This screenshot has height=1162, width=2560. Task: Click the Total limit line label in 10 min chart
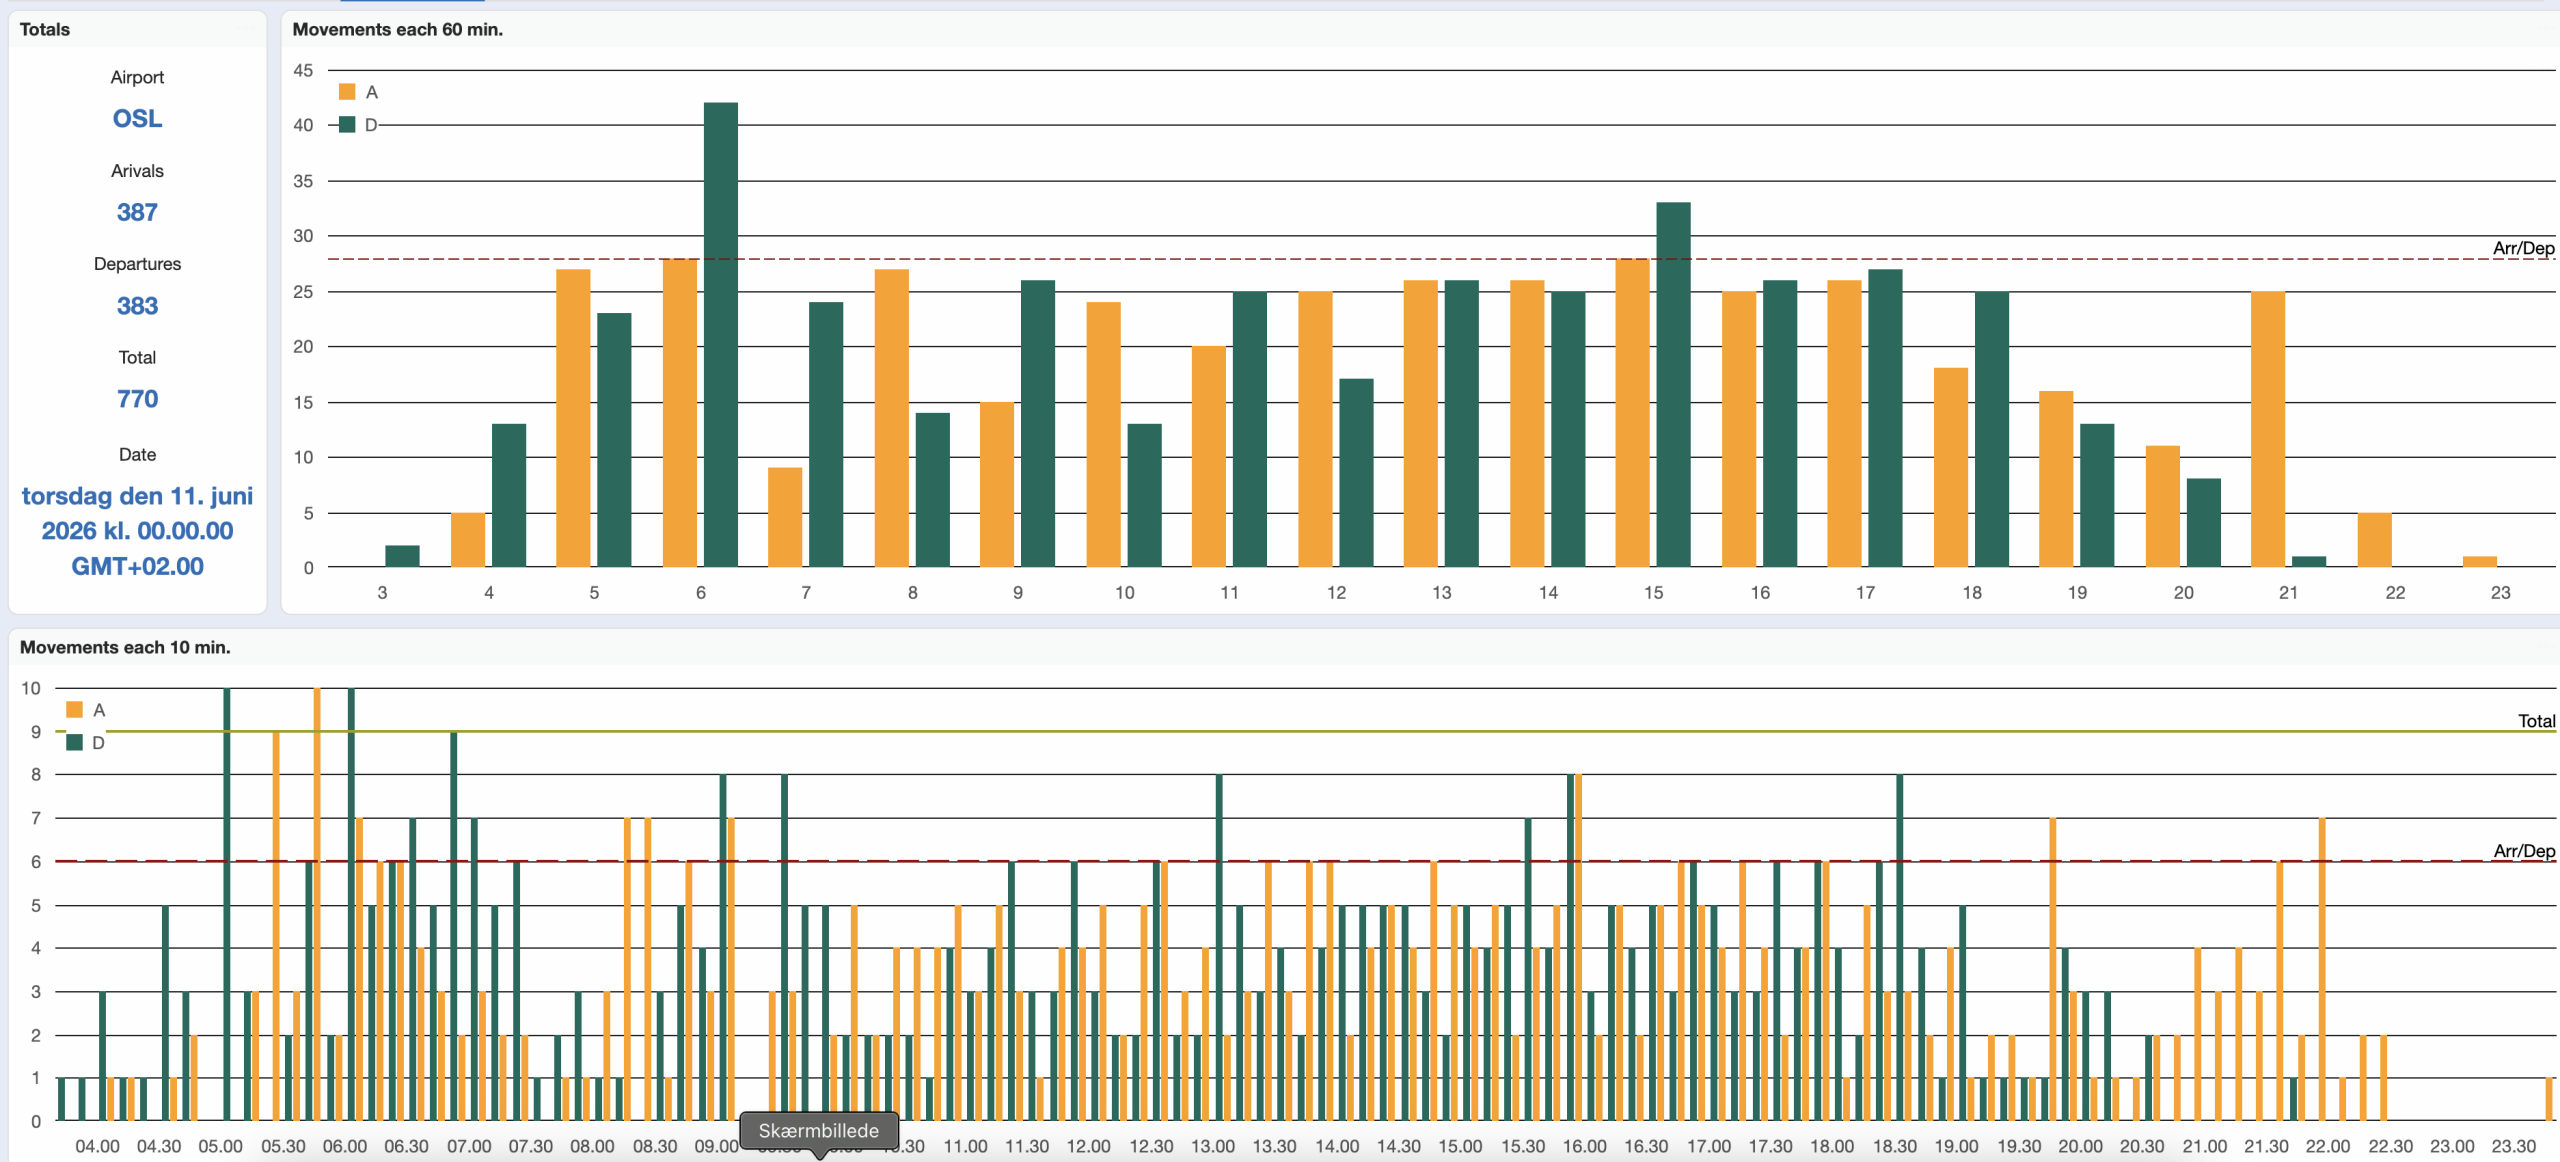coord(2535,721)
